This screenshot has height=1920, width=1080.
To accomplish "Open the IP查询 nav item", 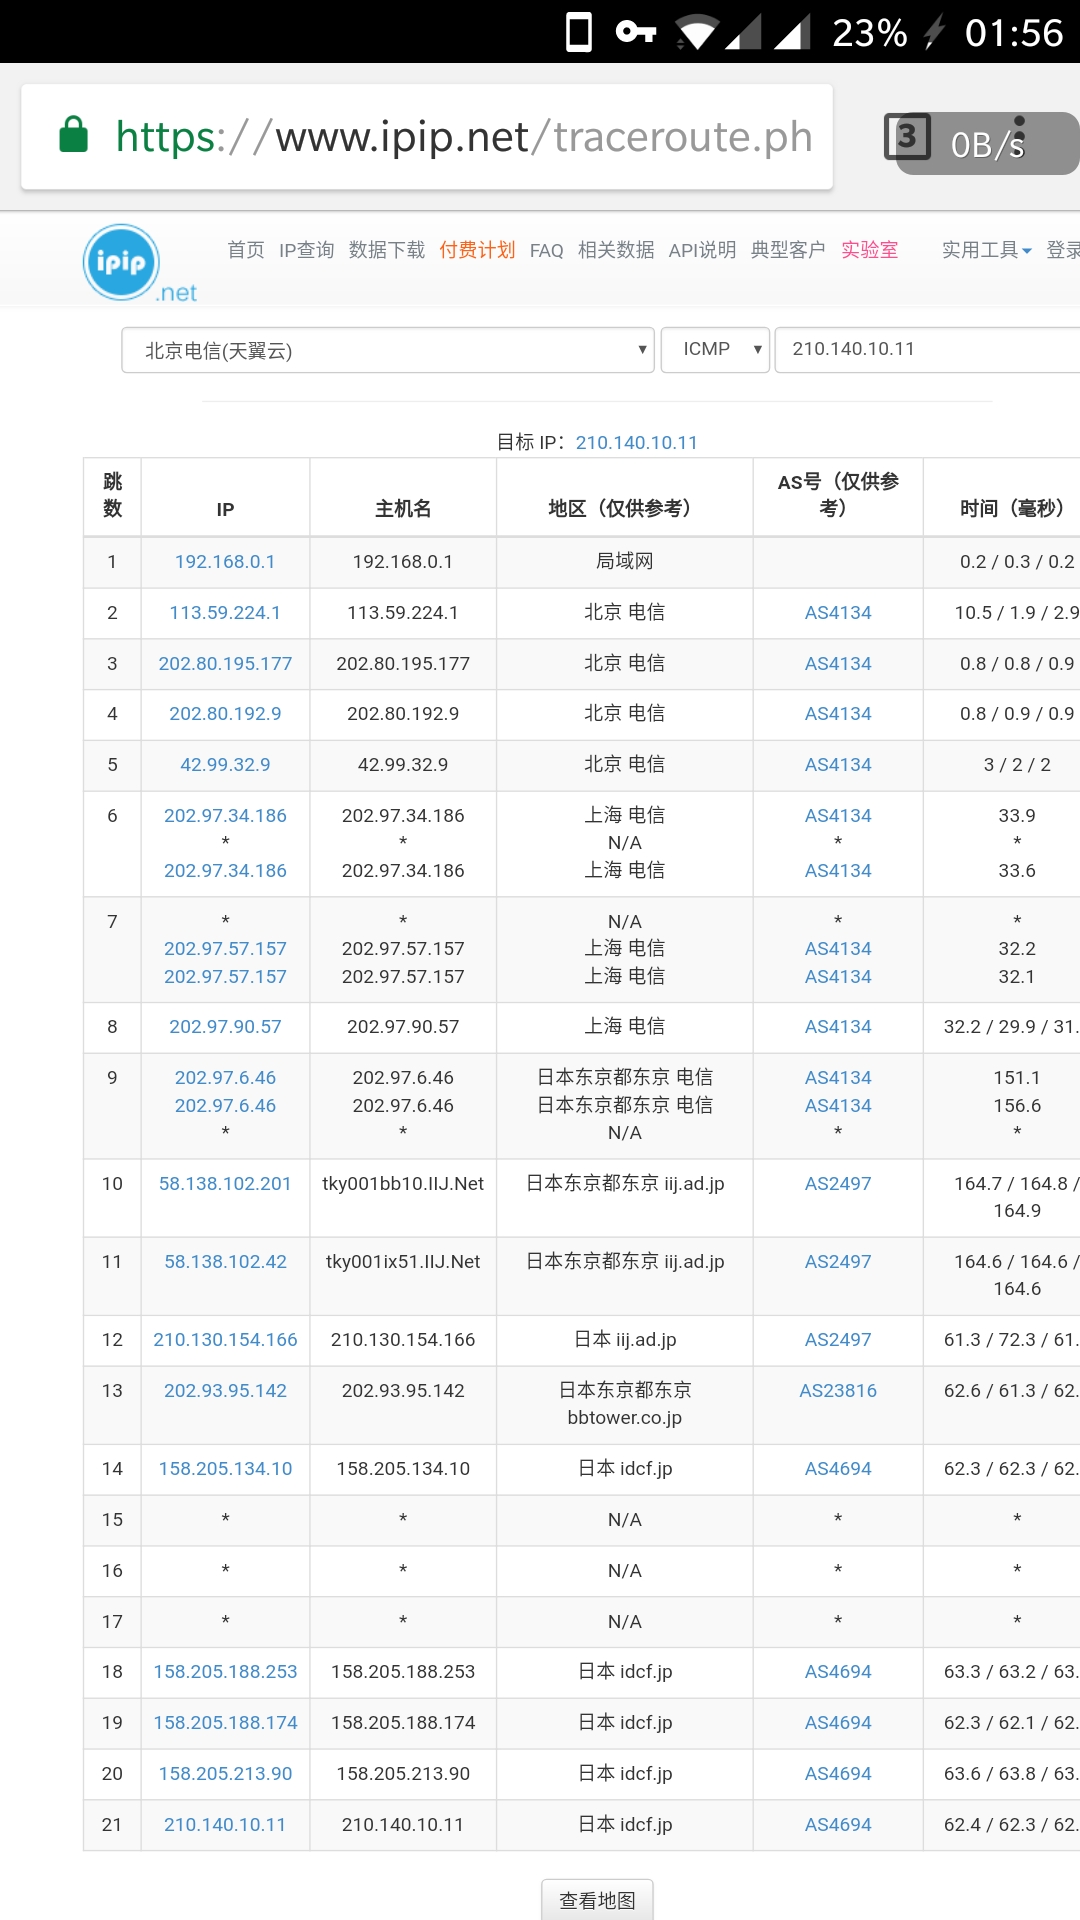I will (x=306, y=250).
